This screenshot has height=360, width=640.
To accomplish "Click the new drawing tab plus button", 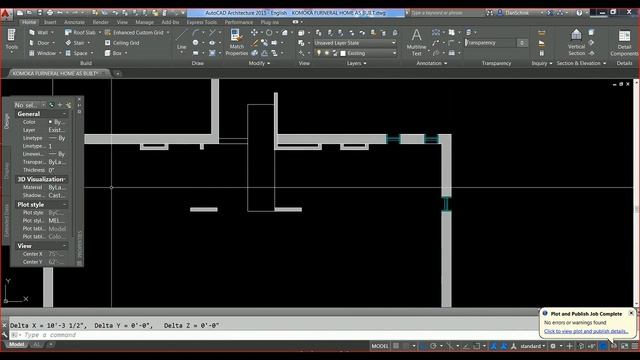I will coord(118,73).
